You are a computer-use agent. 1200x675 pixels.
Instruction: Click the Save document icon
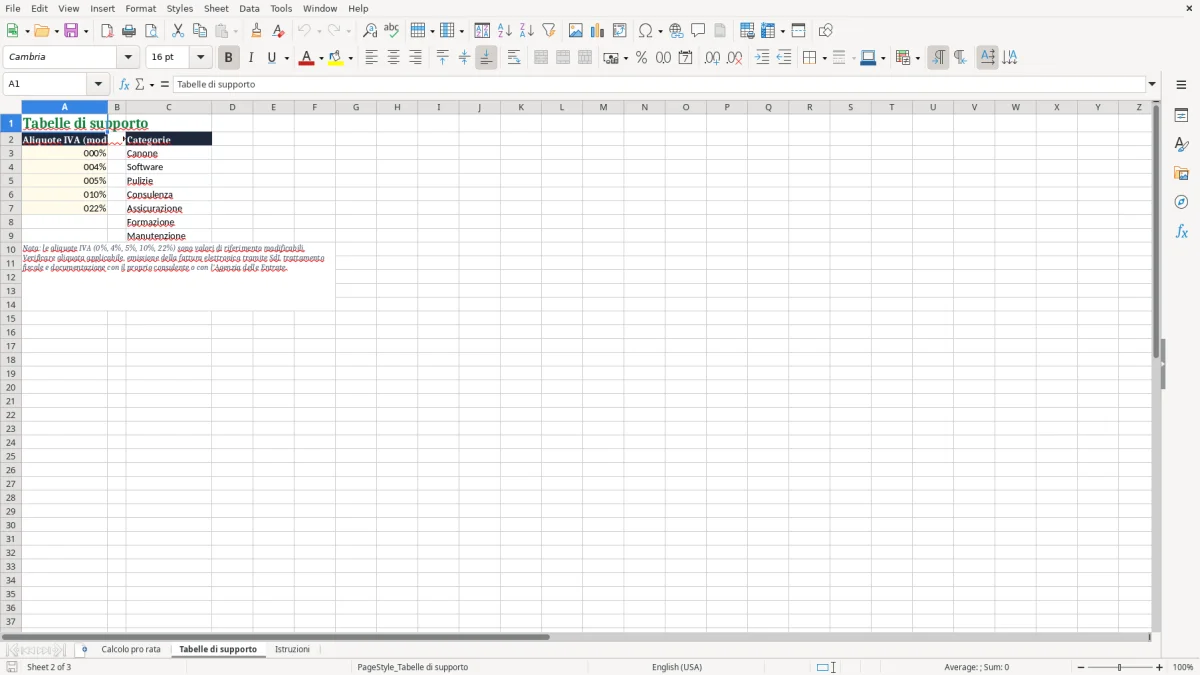click(71, 31)
